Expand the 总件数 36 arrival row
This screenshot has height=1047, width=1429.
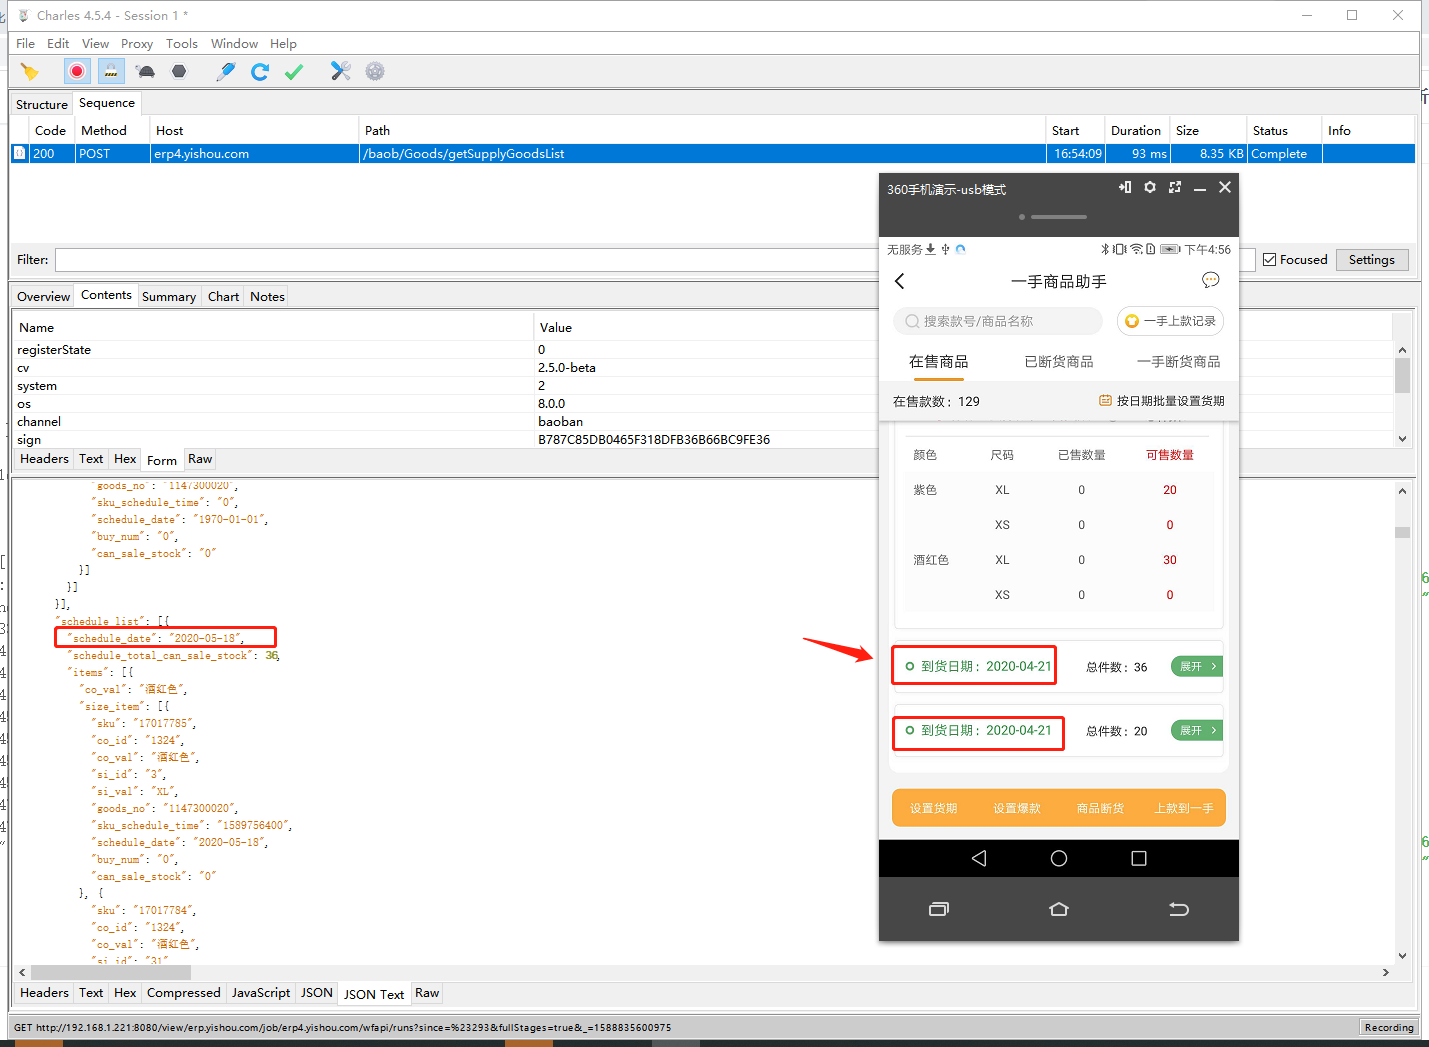click(x=1197, y=666)
